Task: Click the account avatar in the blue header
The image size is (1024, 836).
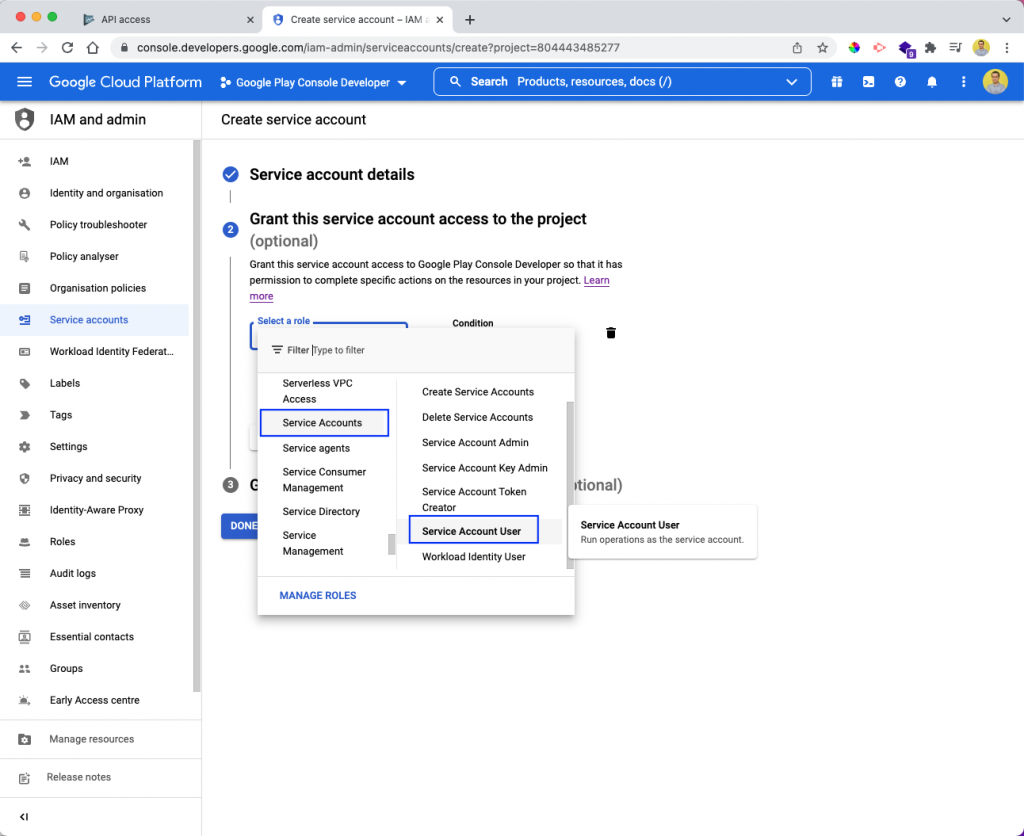Action: [995, 82]
